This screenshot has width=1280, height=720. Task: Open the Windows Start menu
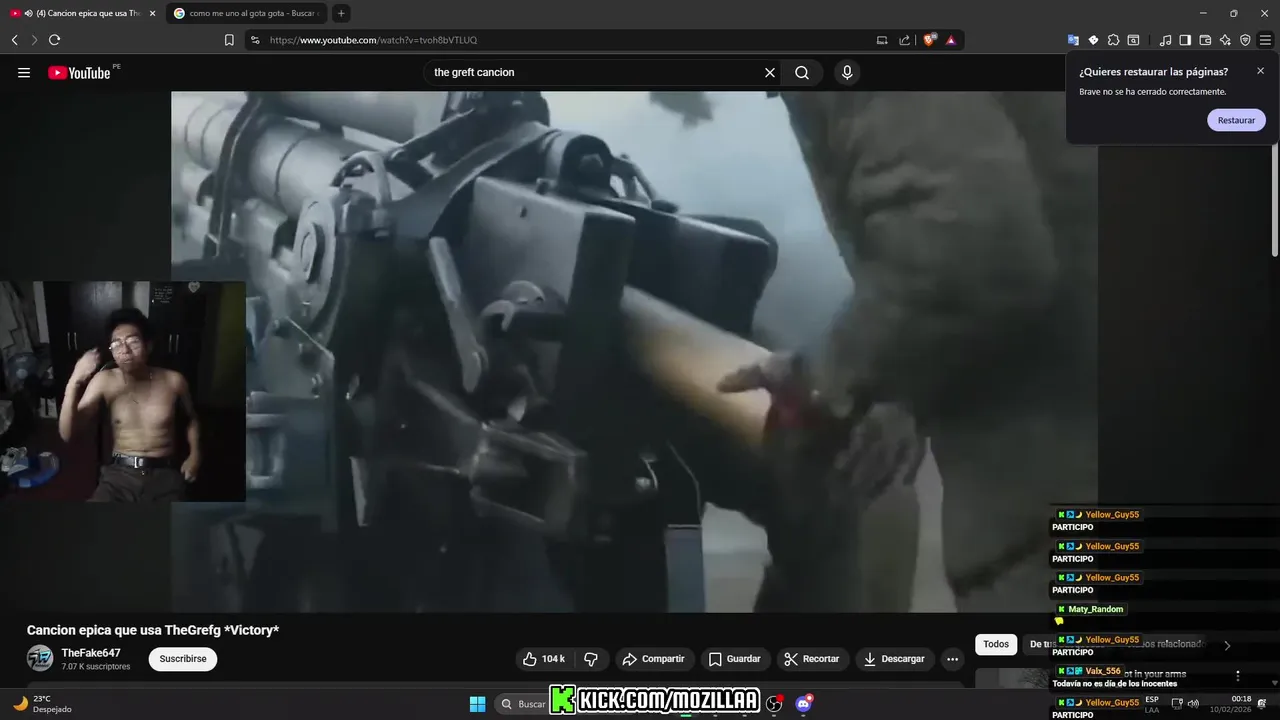(477, 704)
